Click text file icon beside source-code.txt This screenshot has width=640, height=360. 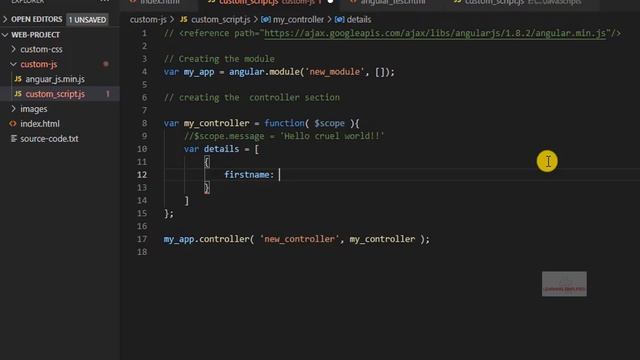(13, 138)
